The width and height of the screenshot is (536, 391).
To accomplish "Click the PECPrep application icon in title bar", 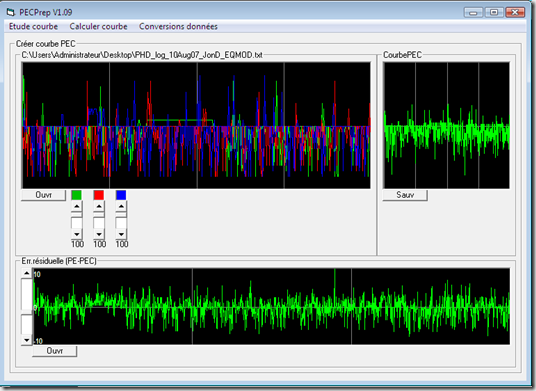I will click(11, 13).
